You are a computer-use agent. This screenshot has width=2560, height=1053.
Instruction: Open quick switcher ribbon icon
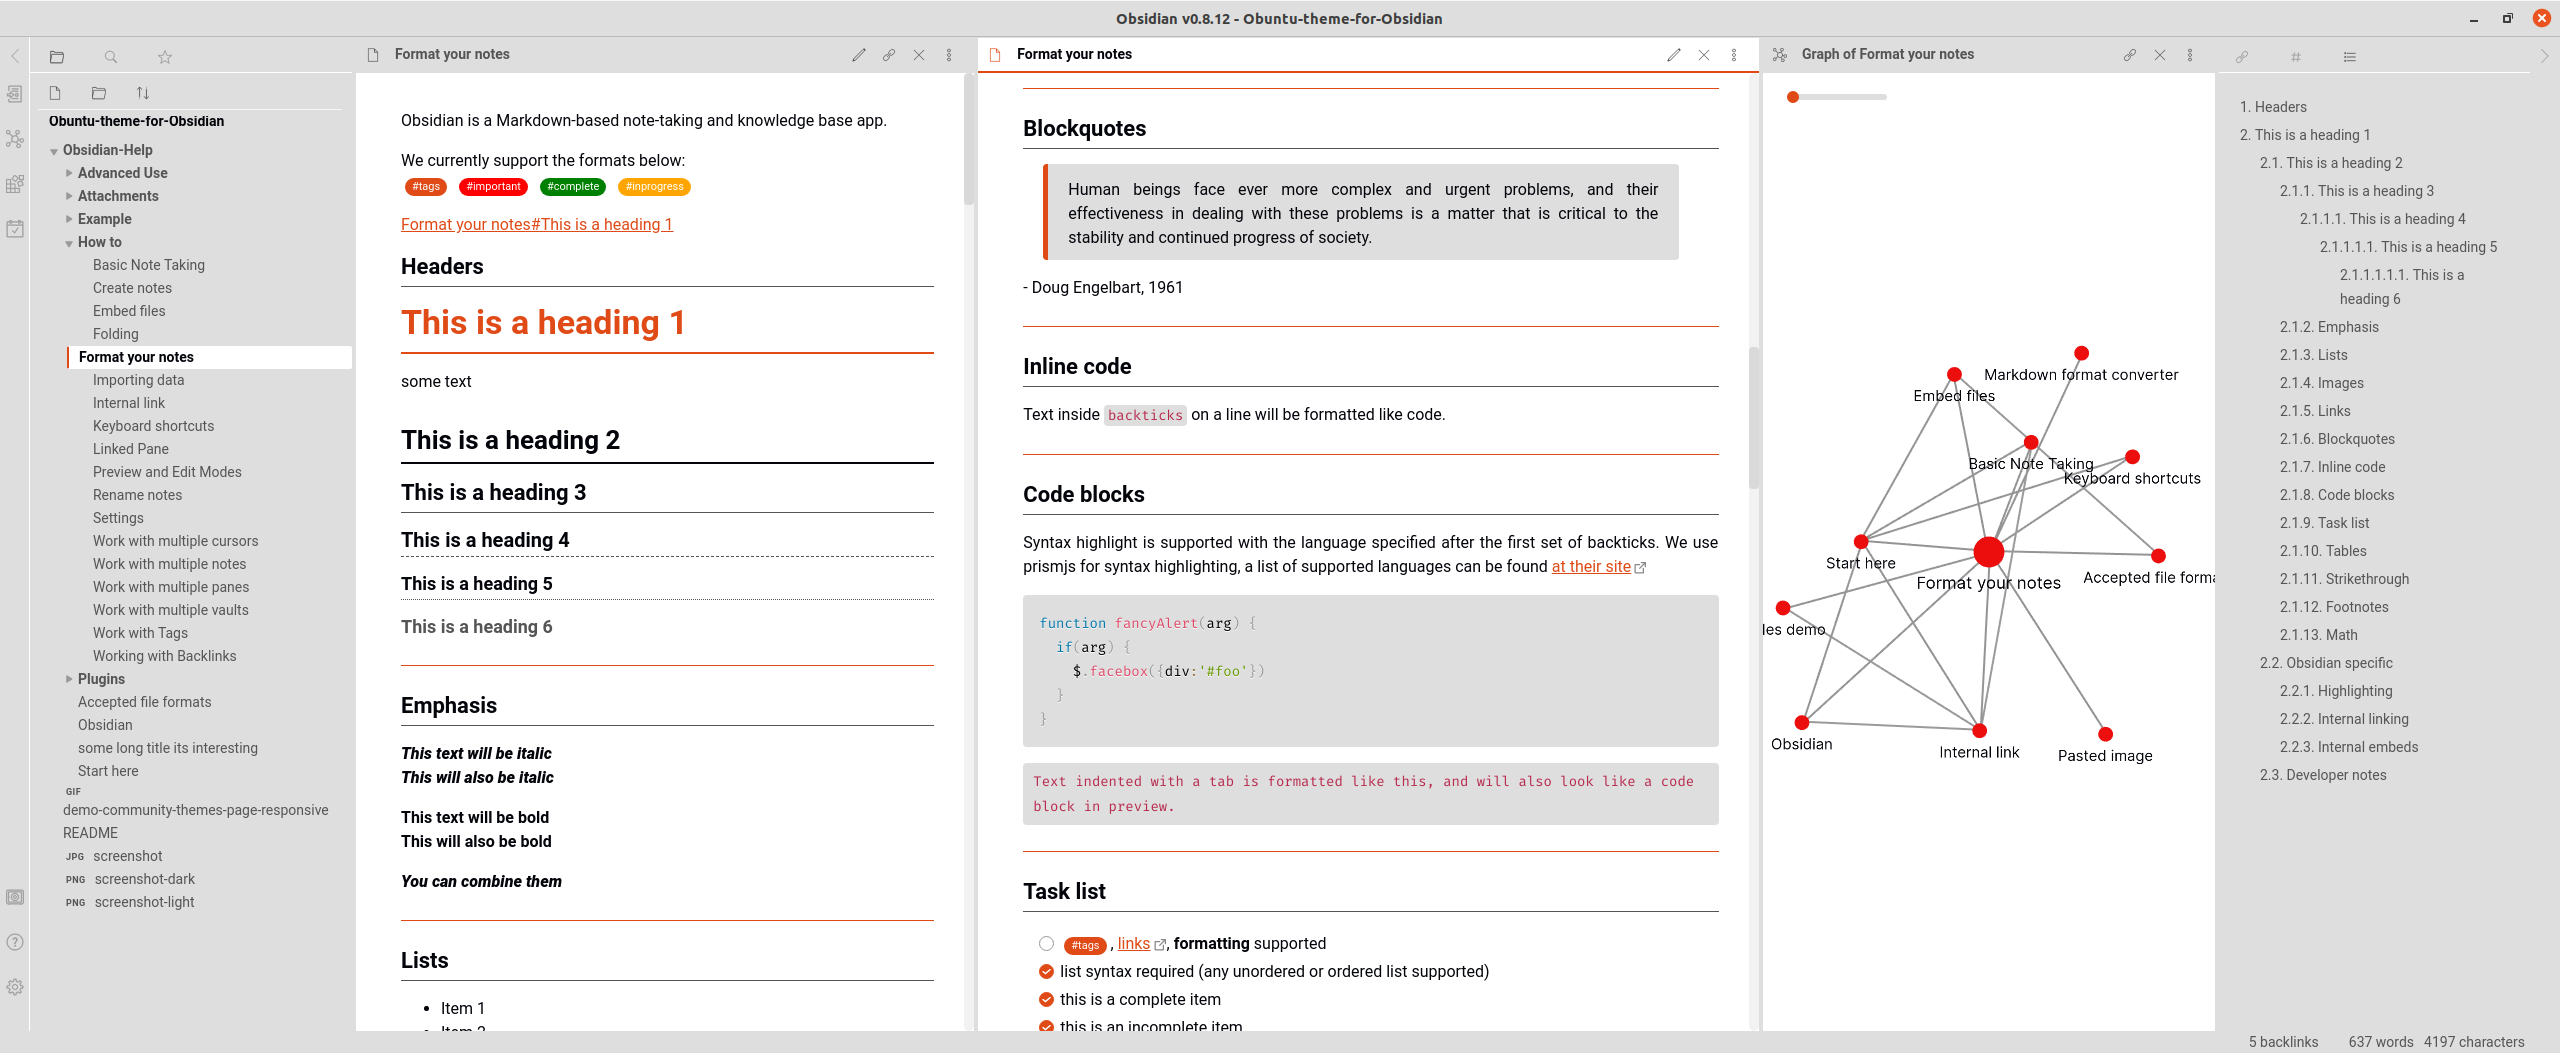[x=15, y=94]
